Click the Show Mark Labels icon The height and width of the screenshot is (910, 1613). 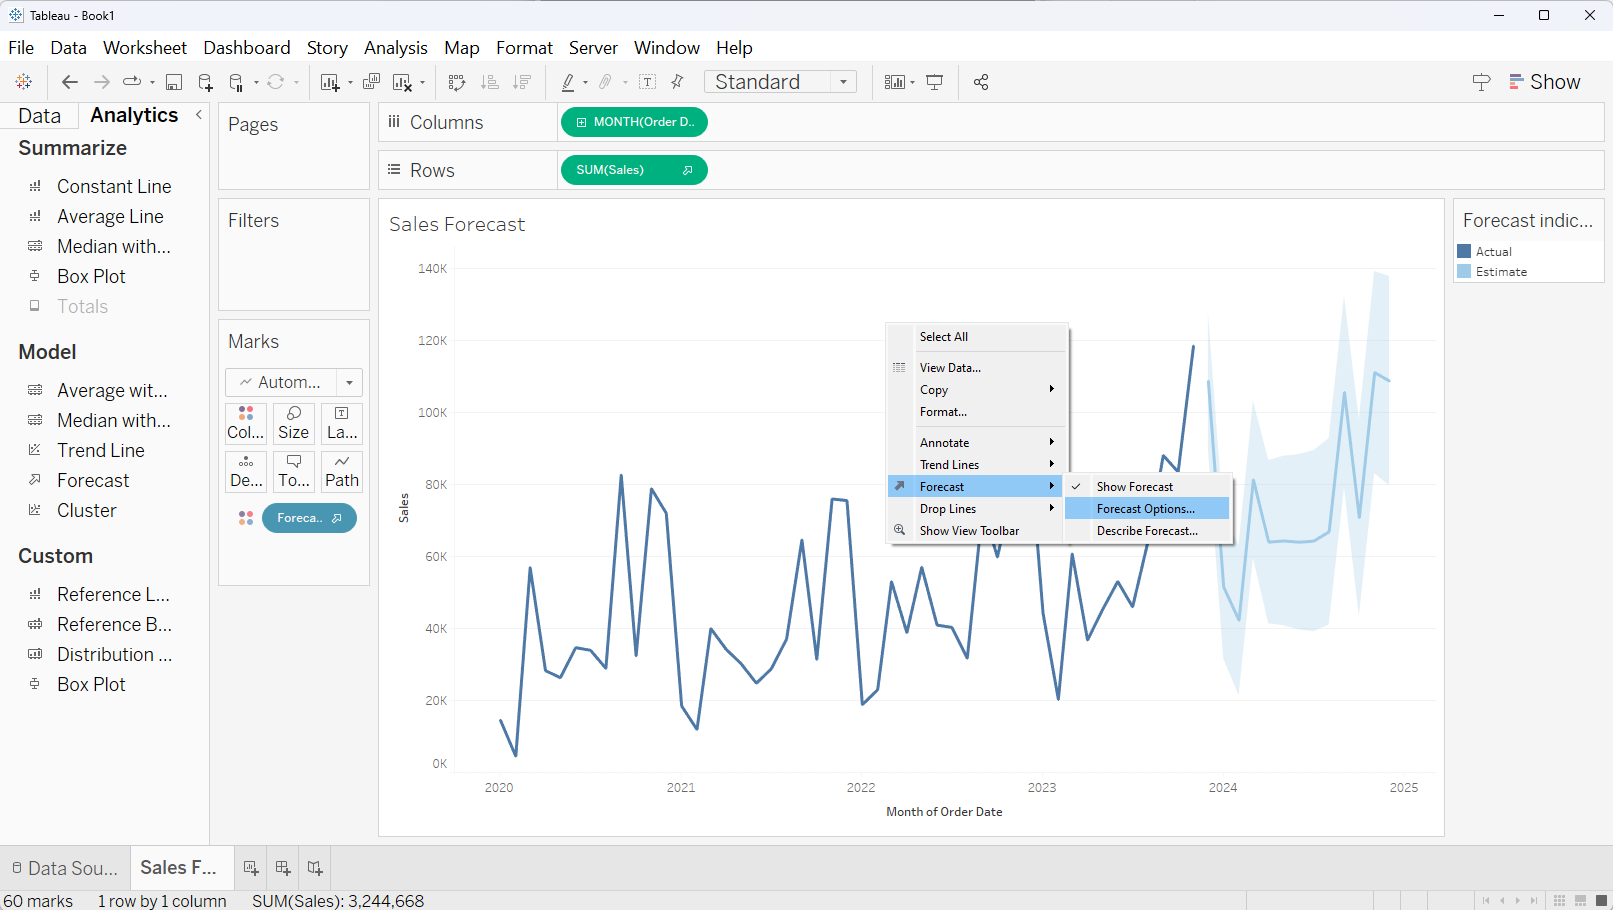647,82
